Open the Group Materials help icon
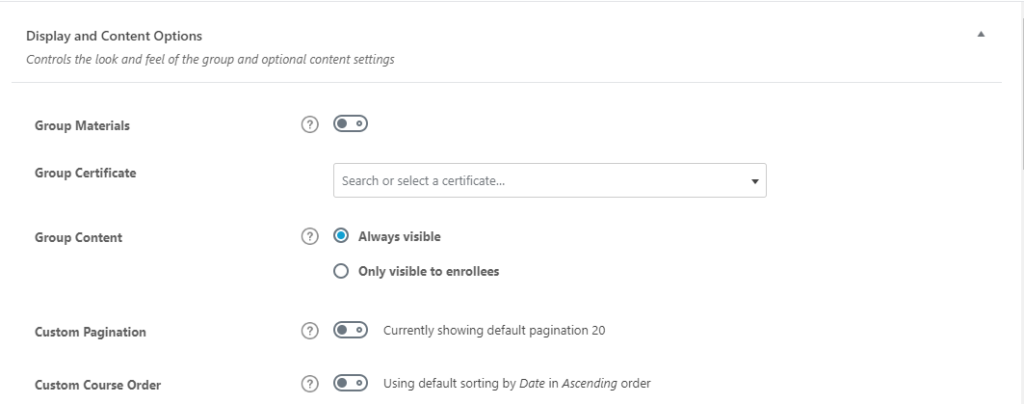Screen dimensions: 1024x404 310,124
